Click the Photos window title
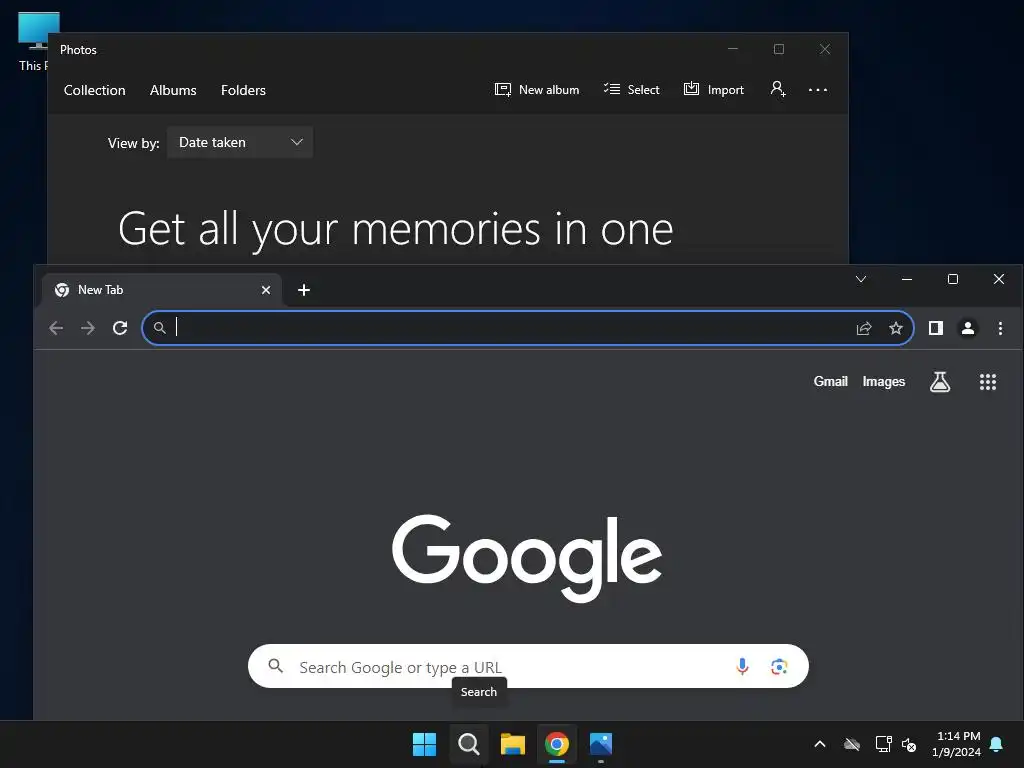Screen dimensions: 1024x768 78,50
